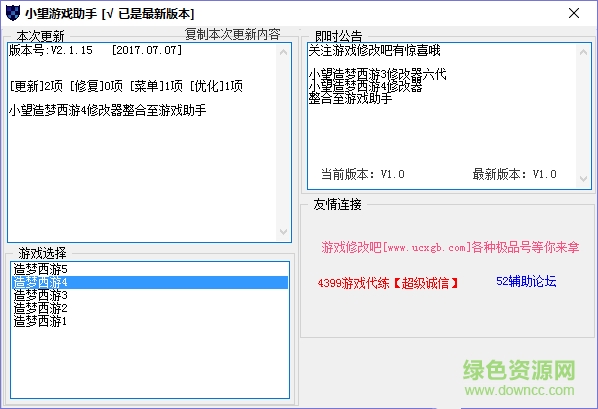Image resolution: width=598 pixels, height=409 pixels.
Task: Click down arrow of 本次更新 scrollbar
Action: 283,232
